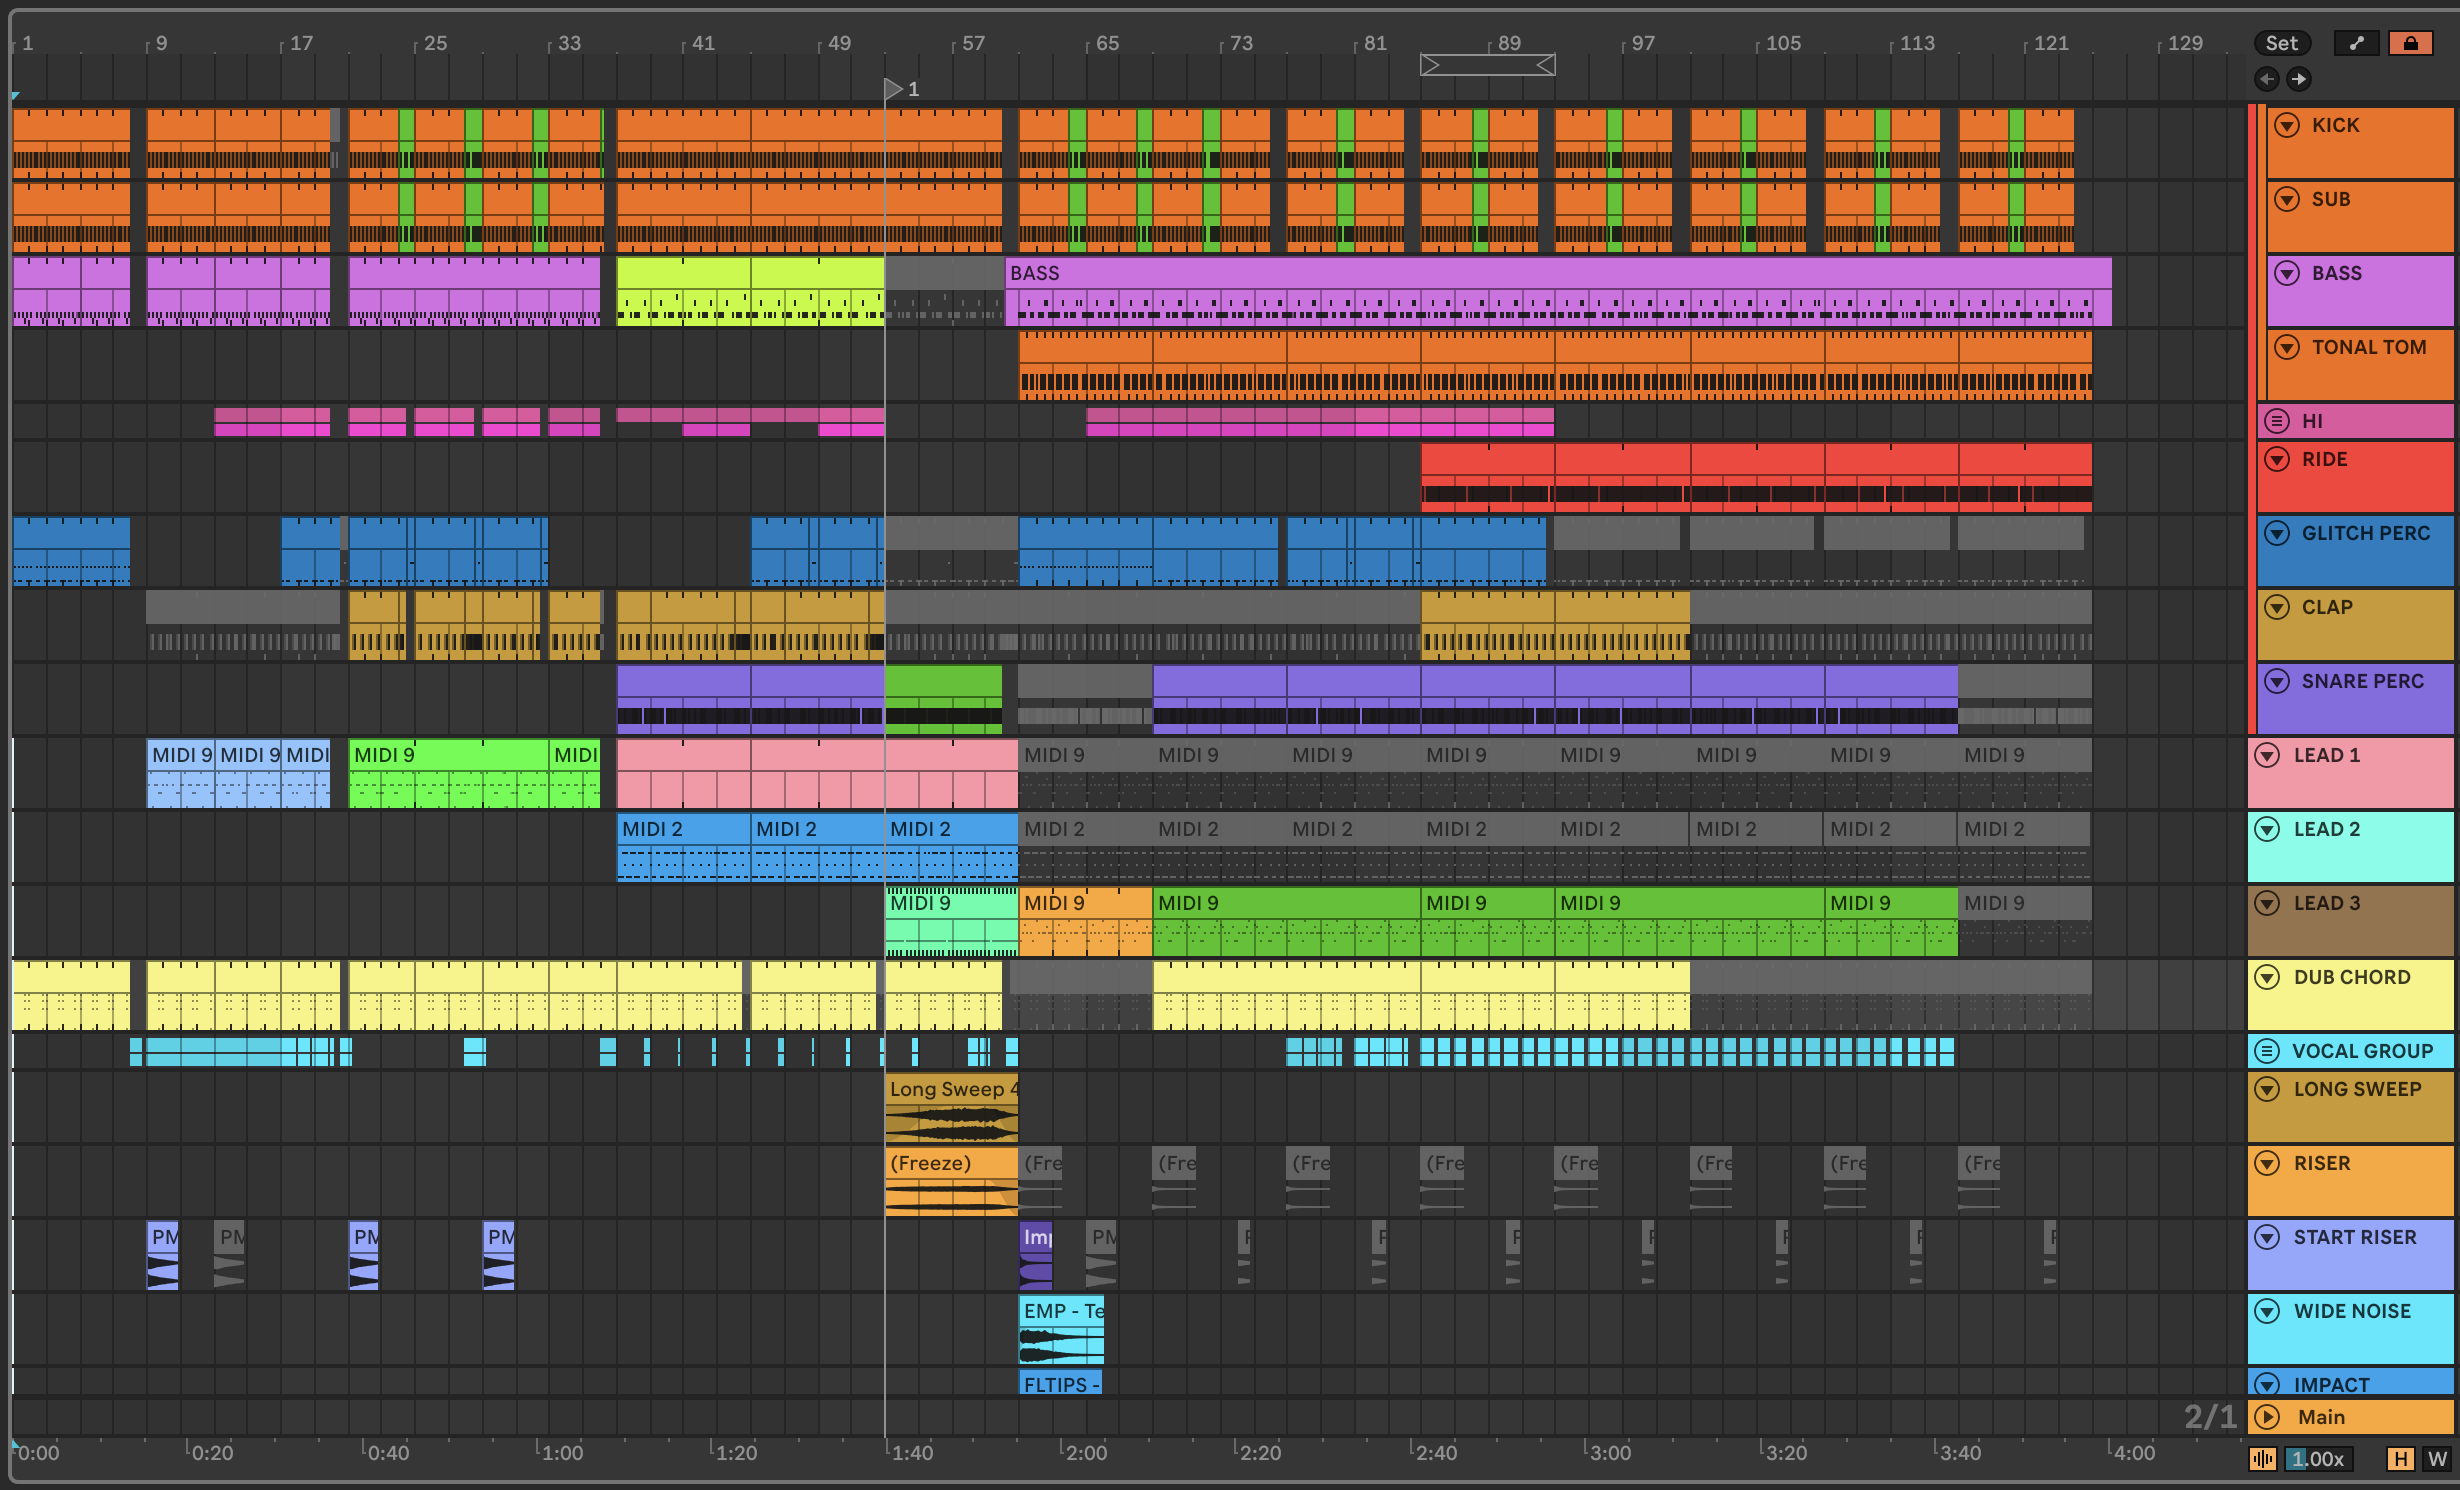Viewport: 2460px width, 1490px height.
Task: Fold the WIDE NOISE track
Action: (2267, 1311)
